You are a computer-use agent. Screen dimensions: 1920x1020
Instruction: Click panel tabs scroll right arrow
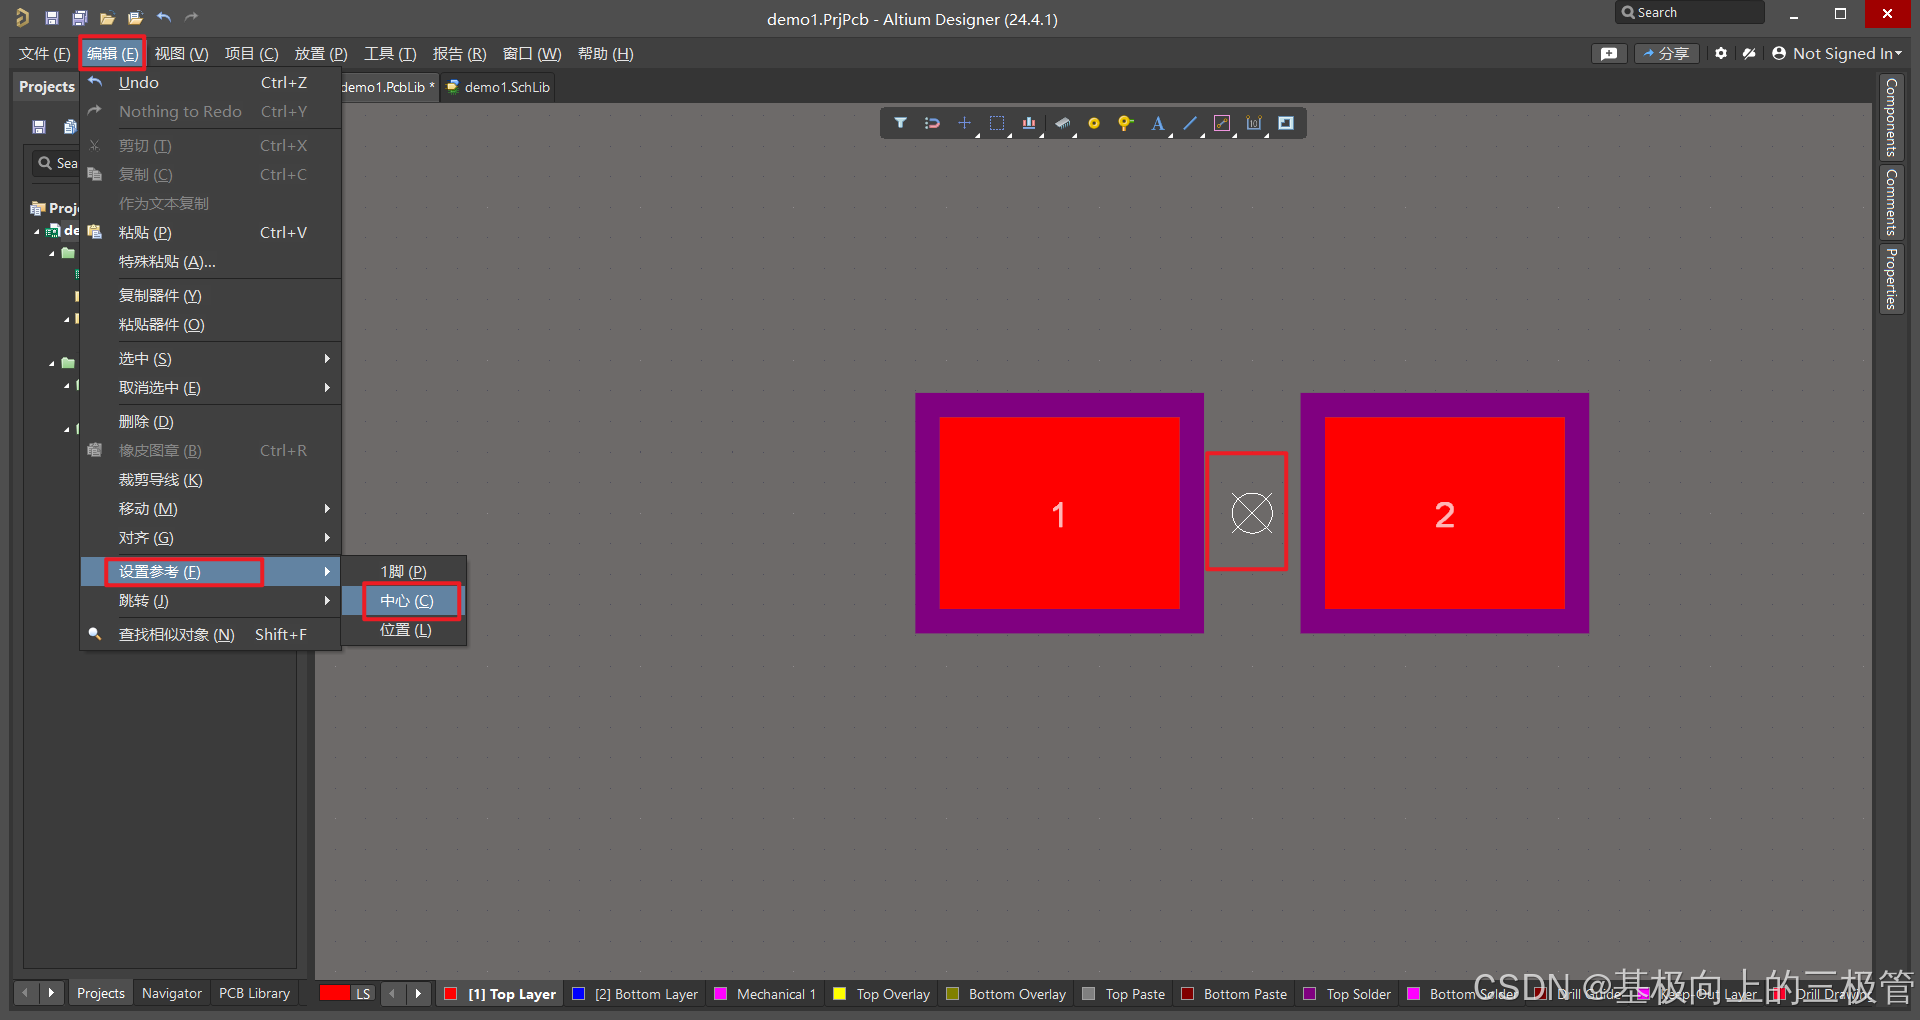click(51, 992)
